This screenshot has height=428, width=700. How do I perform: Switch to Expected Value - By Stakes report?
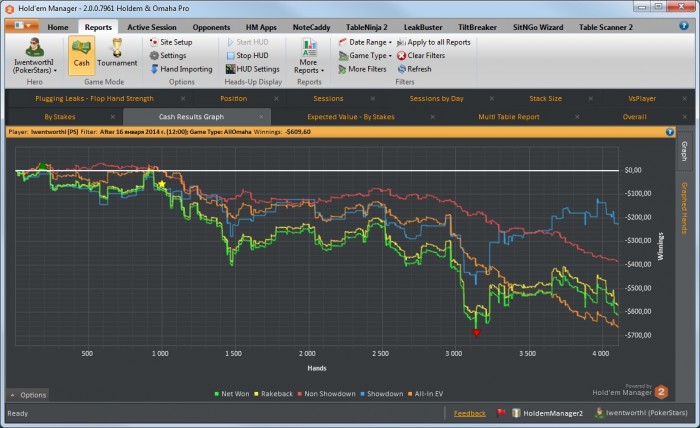tap(351, 117)
